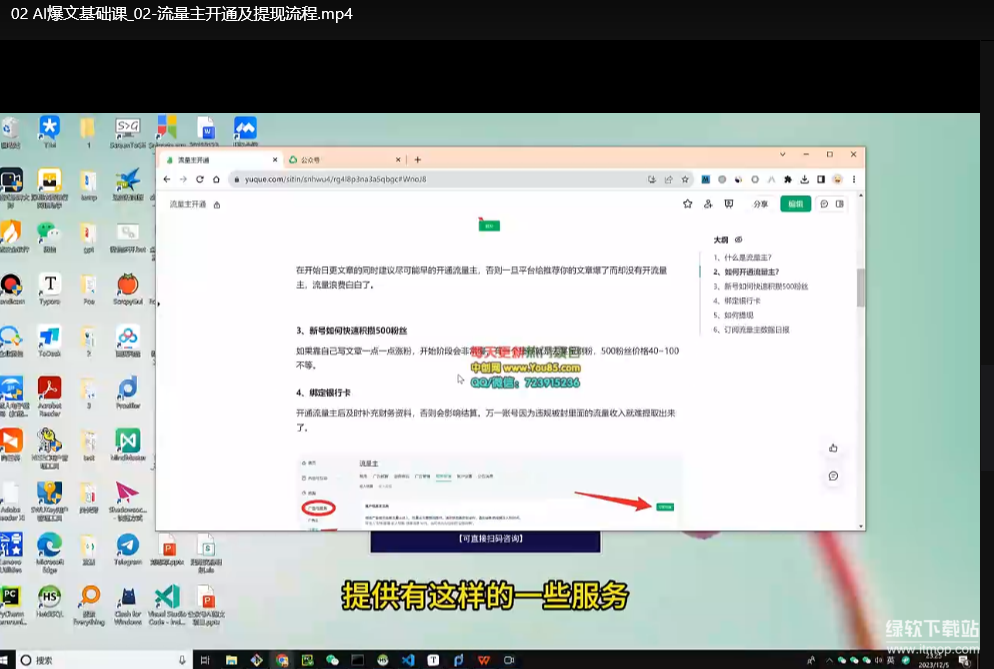
Task: Open Task View on the taskbar
Action: pos(205,660)
